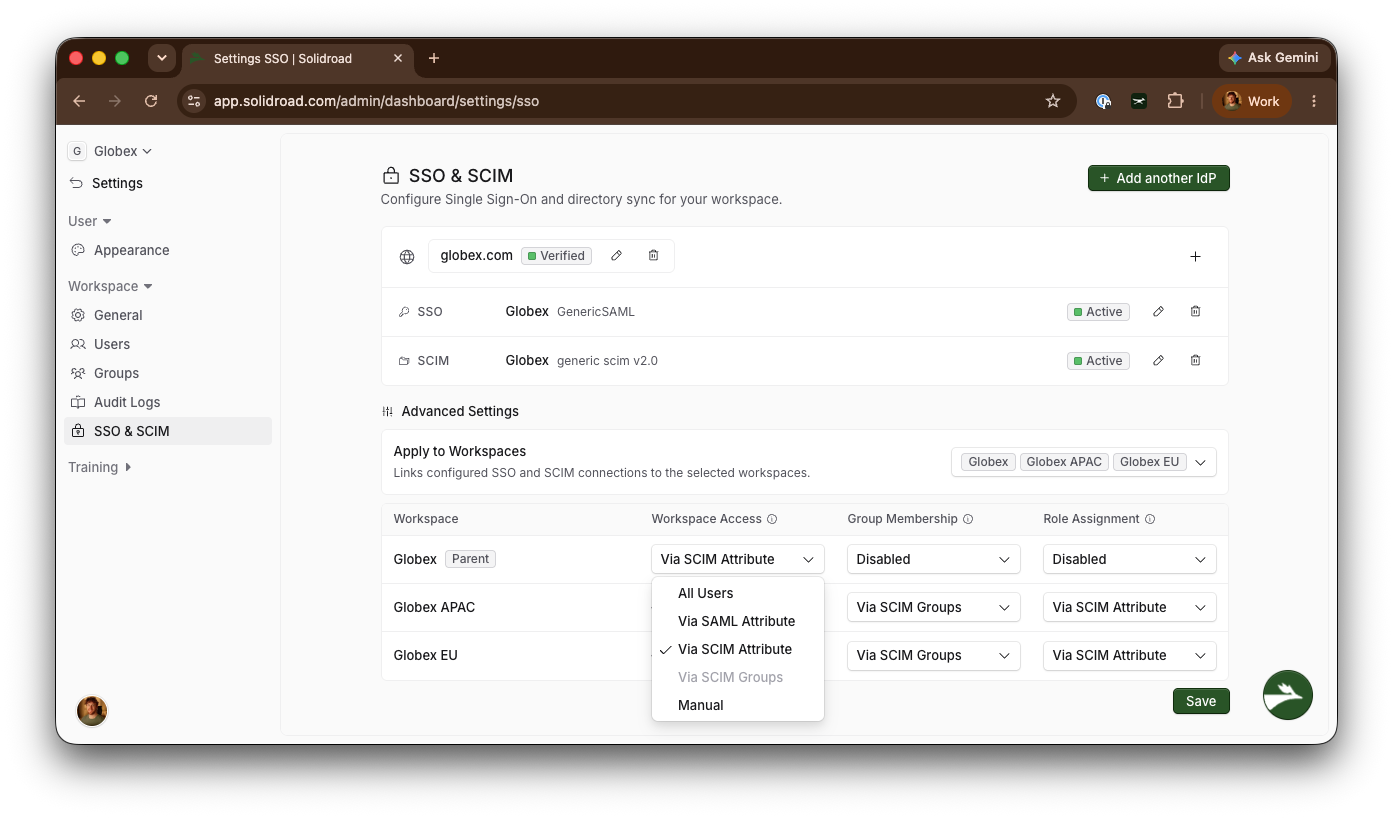1393x818 pixels.
Task: Click the Ask Gemini button
Action: coord(1274,58)
